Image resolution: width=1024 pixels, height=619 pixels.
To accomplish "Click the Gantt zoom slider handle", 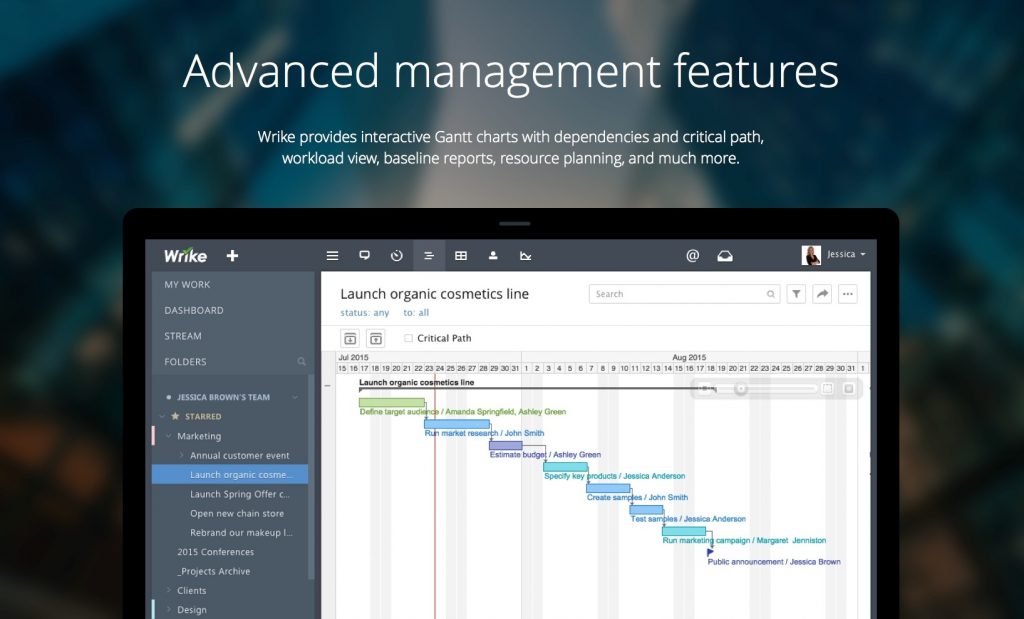I will click(x=741, y=388).
